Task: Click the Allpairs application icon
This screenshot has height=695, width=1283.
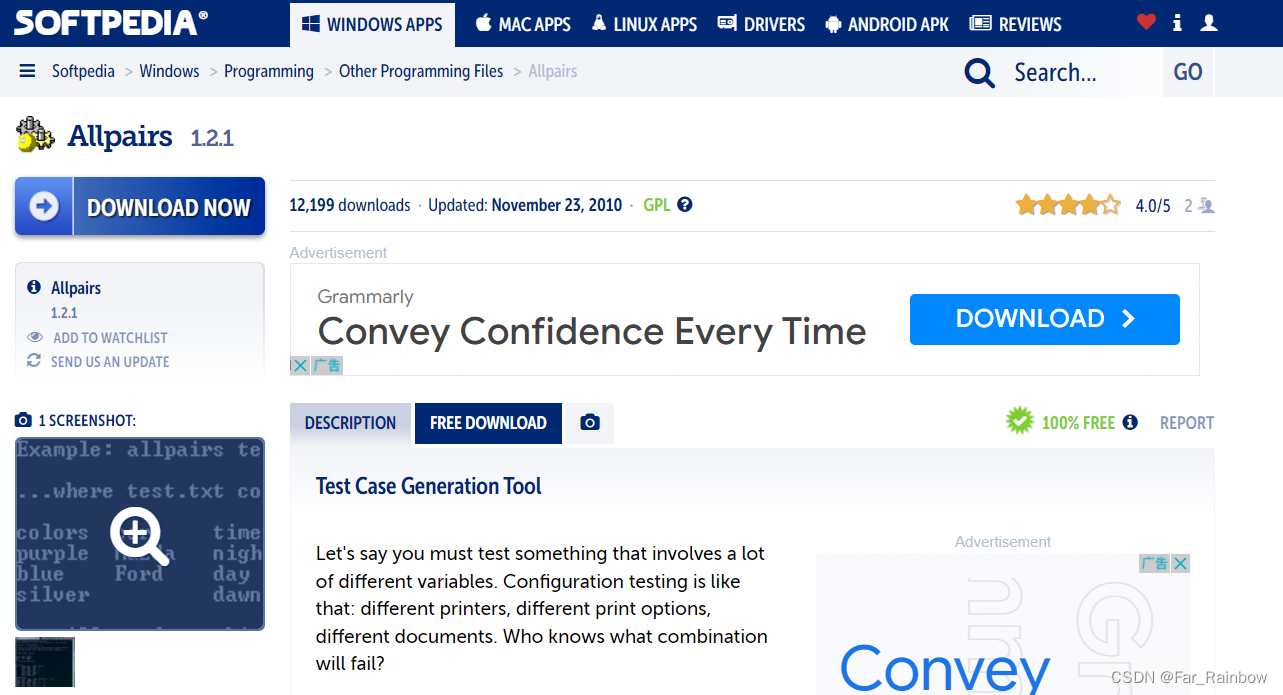Action: click(36, 135)
